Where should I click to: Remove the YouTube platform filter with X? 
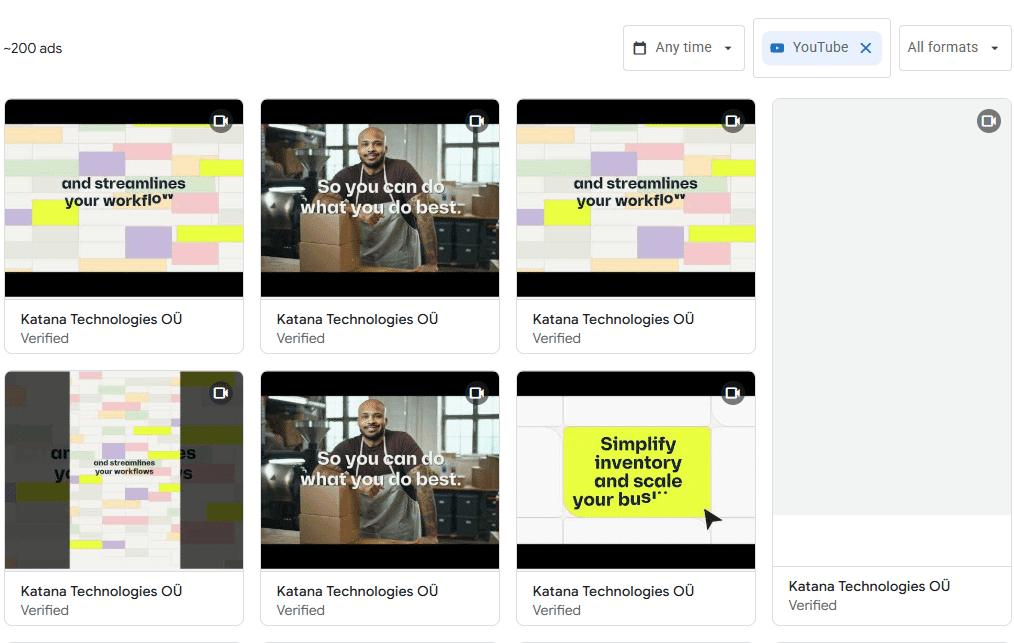(x=866, y=48)
